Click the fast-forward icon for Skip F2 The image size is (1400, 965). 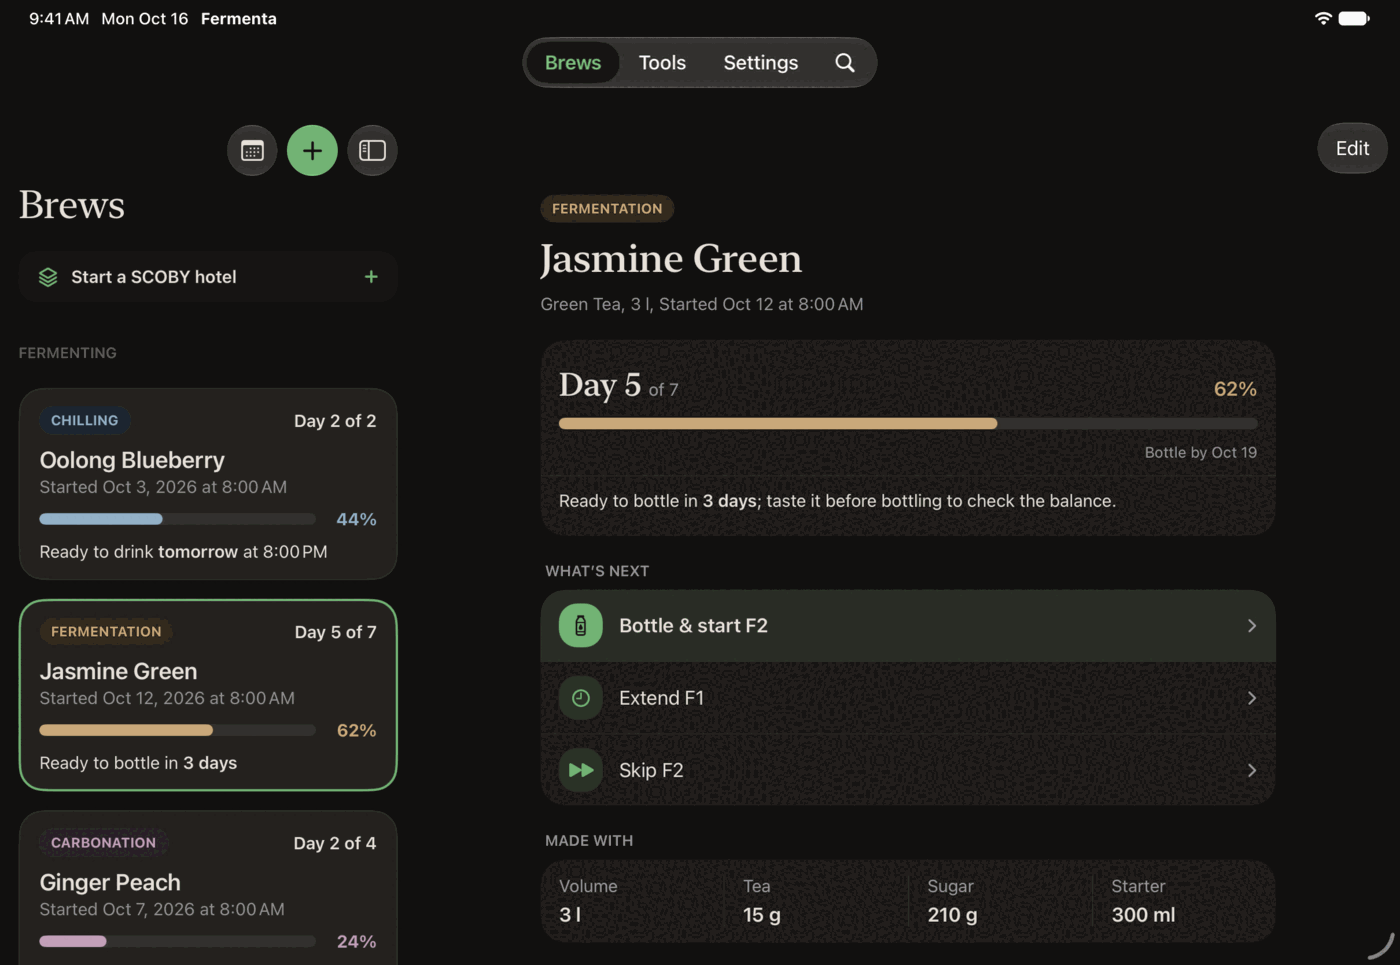(x=580, y=770)
